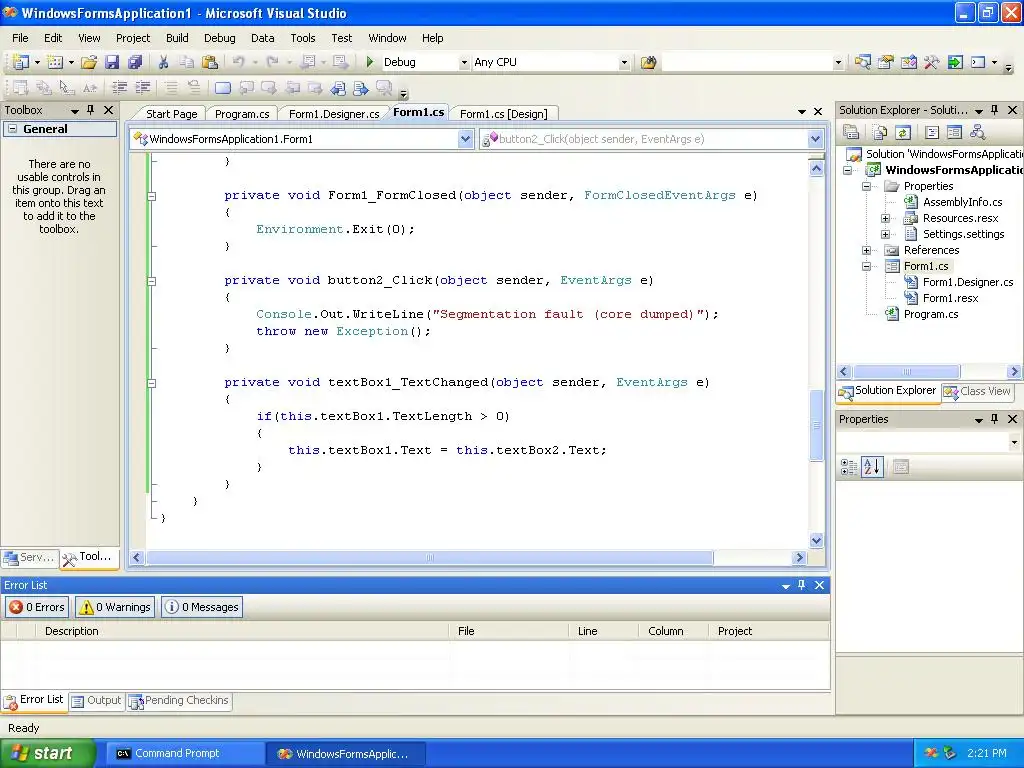
Task: Switch Properties panel to categorized view
Action: [849, 467]
